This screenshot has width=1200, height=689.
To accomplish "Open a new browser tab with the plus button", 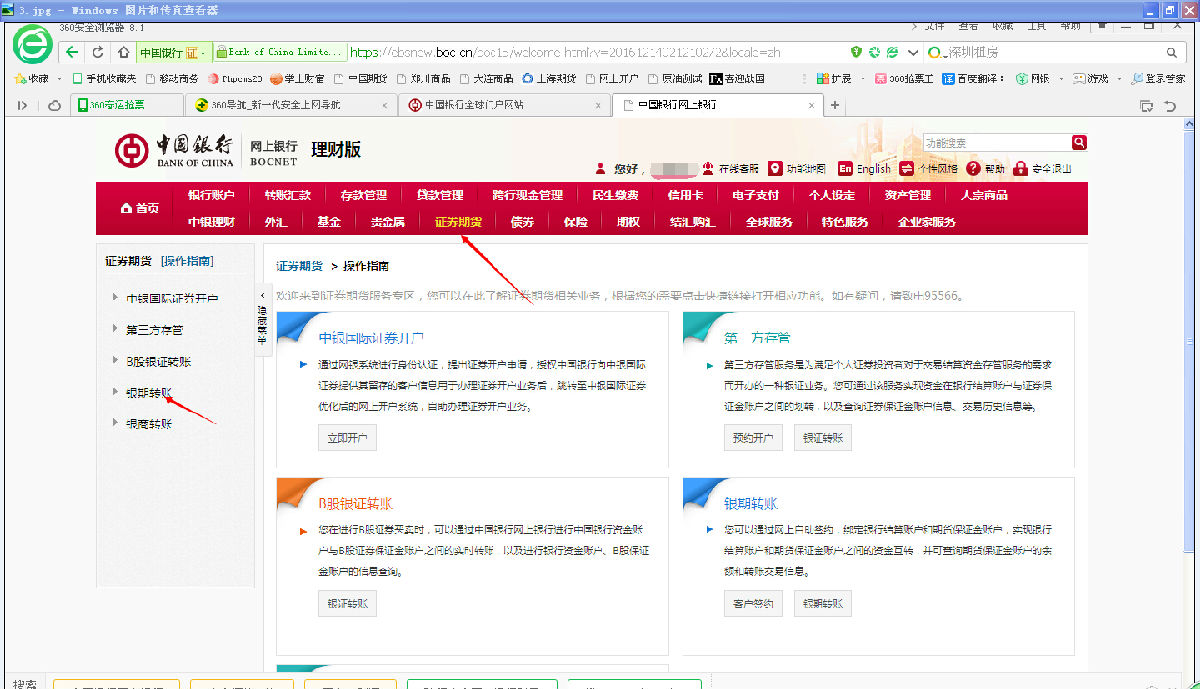I will pos(835,105).
